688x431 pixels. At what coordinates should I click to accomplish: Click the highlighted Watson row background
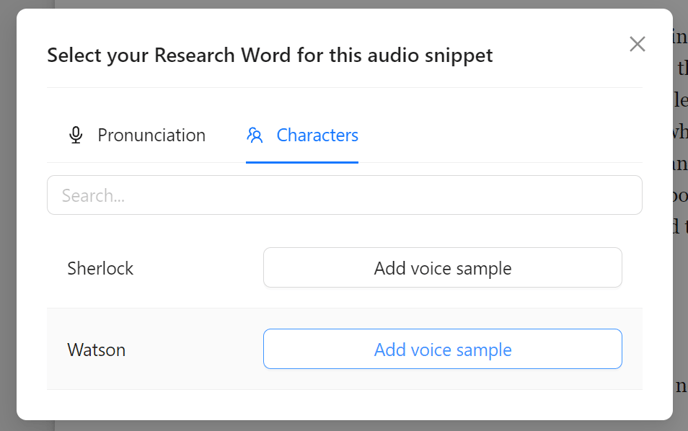193,349
